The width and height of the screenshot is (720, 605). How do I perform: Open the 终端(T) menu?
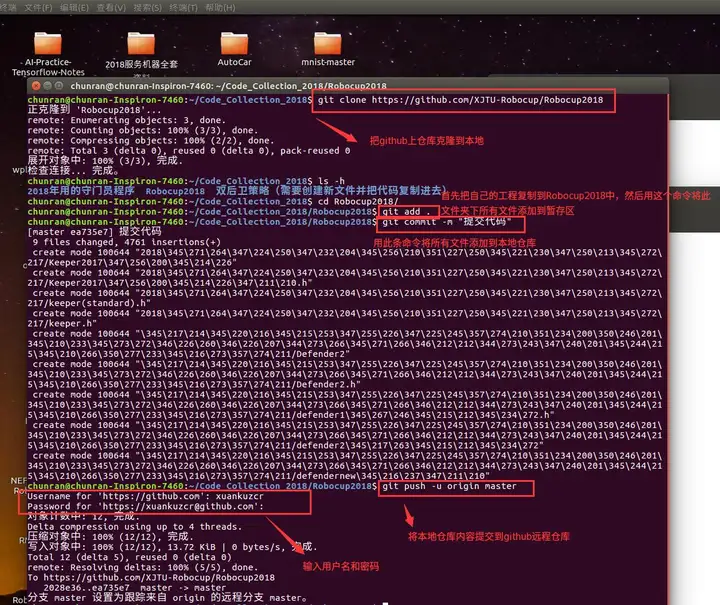point(183,8)
